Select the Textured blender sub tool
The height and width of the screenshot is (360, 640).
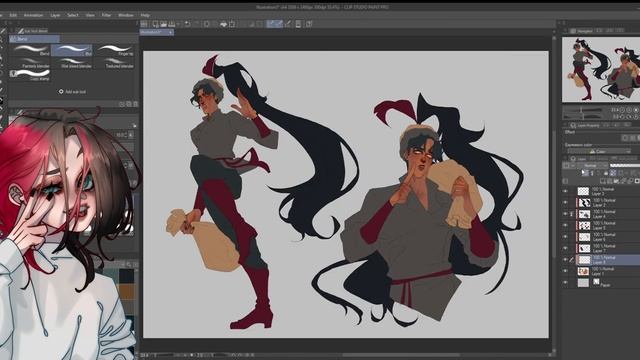[114, 62]
